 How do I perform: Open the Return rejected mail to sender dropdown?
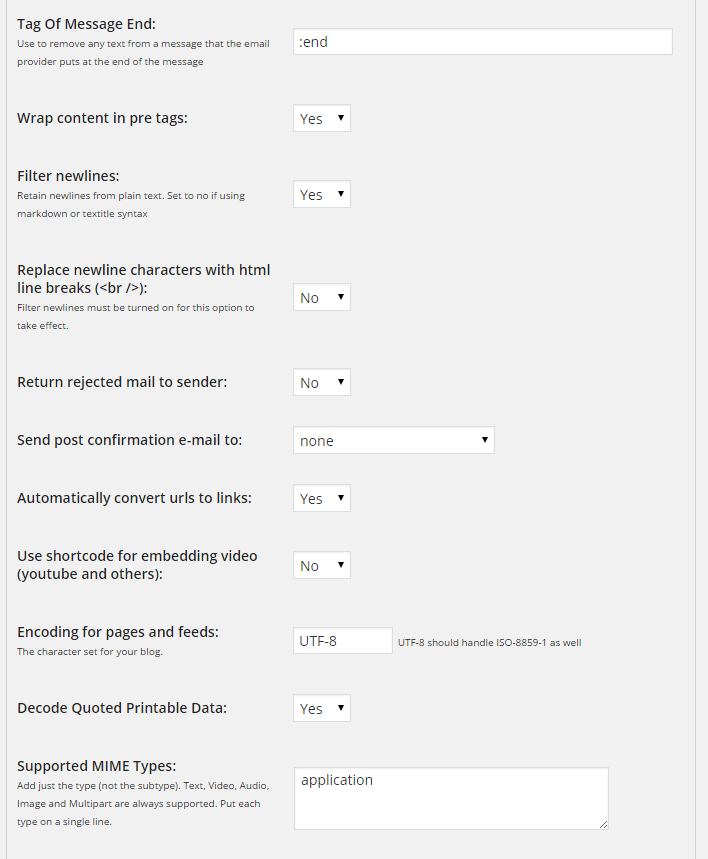pos(322,382)
